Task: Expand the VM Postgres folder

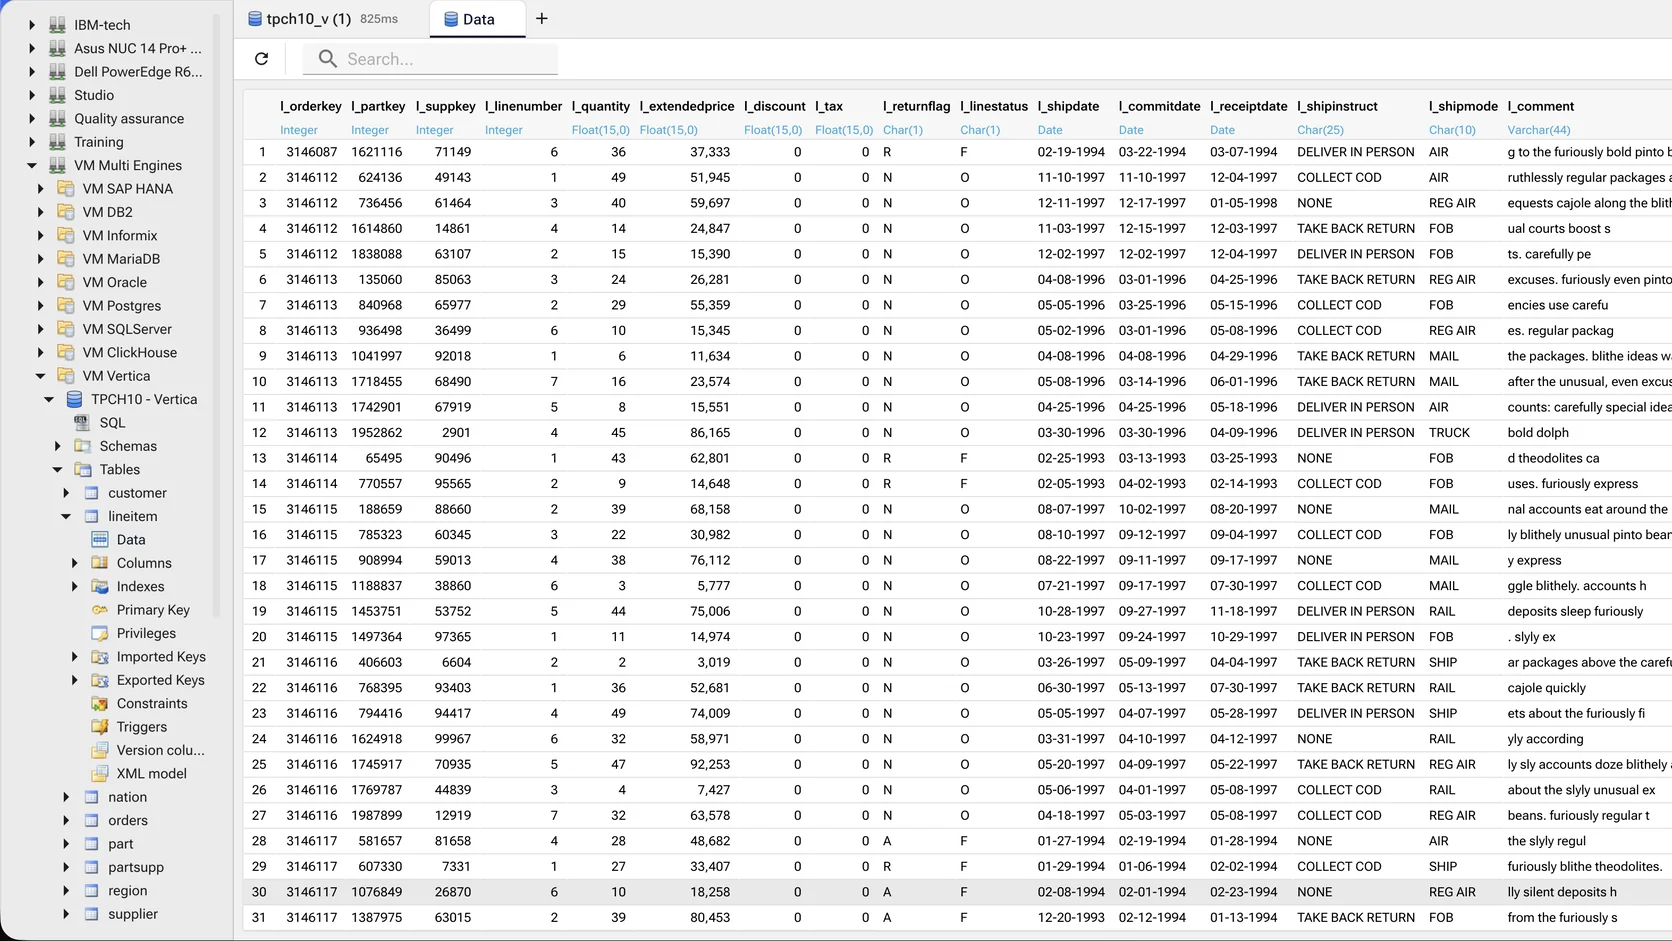Action: (41, 306)
